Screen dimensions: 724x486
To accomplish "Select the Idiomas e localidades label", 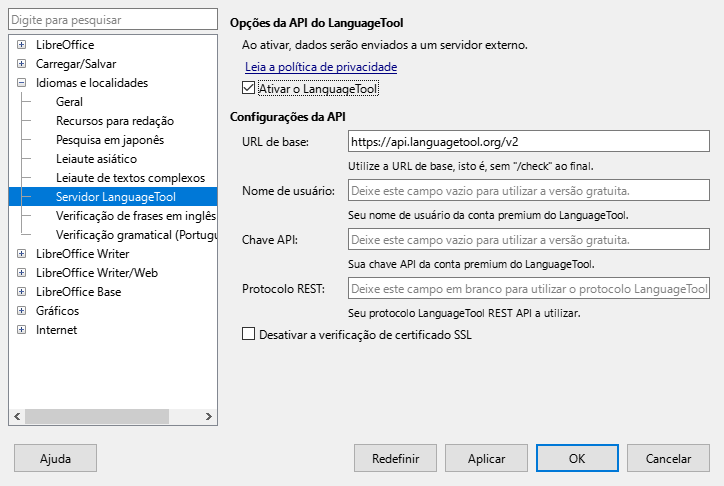I will 92,83.
